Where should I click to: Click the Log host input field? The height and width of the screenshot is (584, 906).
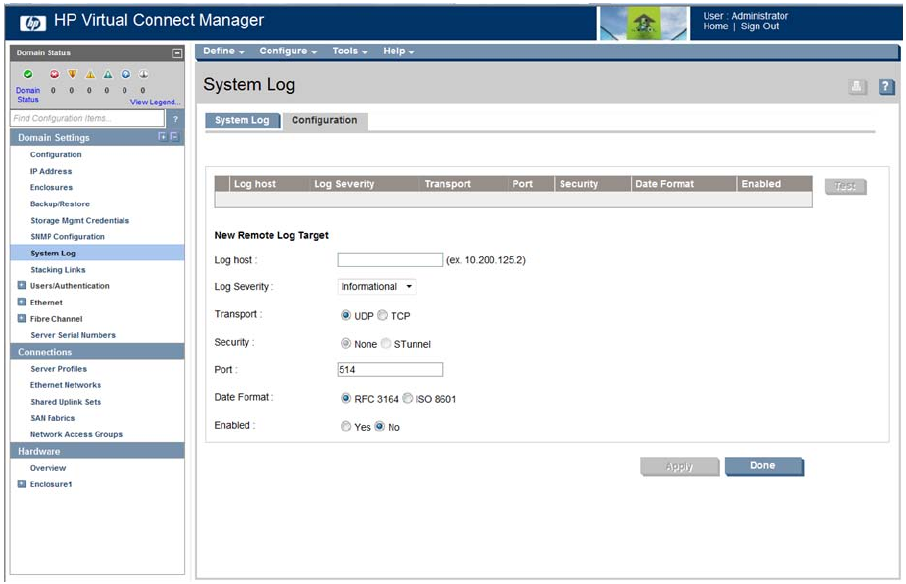(x=390, y=260)
